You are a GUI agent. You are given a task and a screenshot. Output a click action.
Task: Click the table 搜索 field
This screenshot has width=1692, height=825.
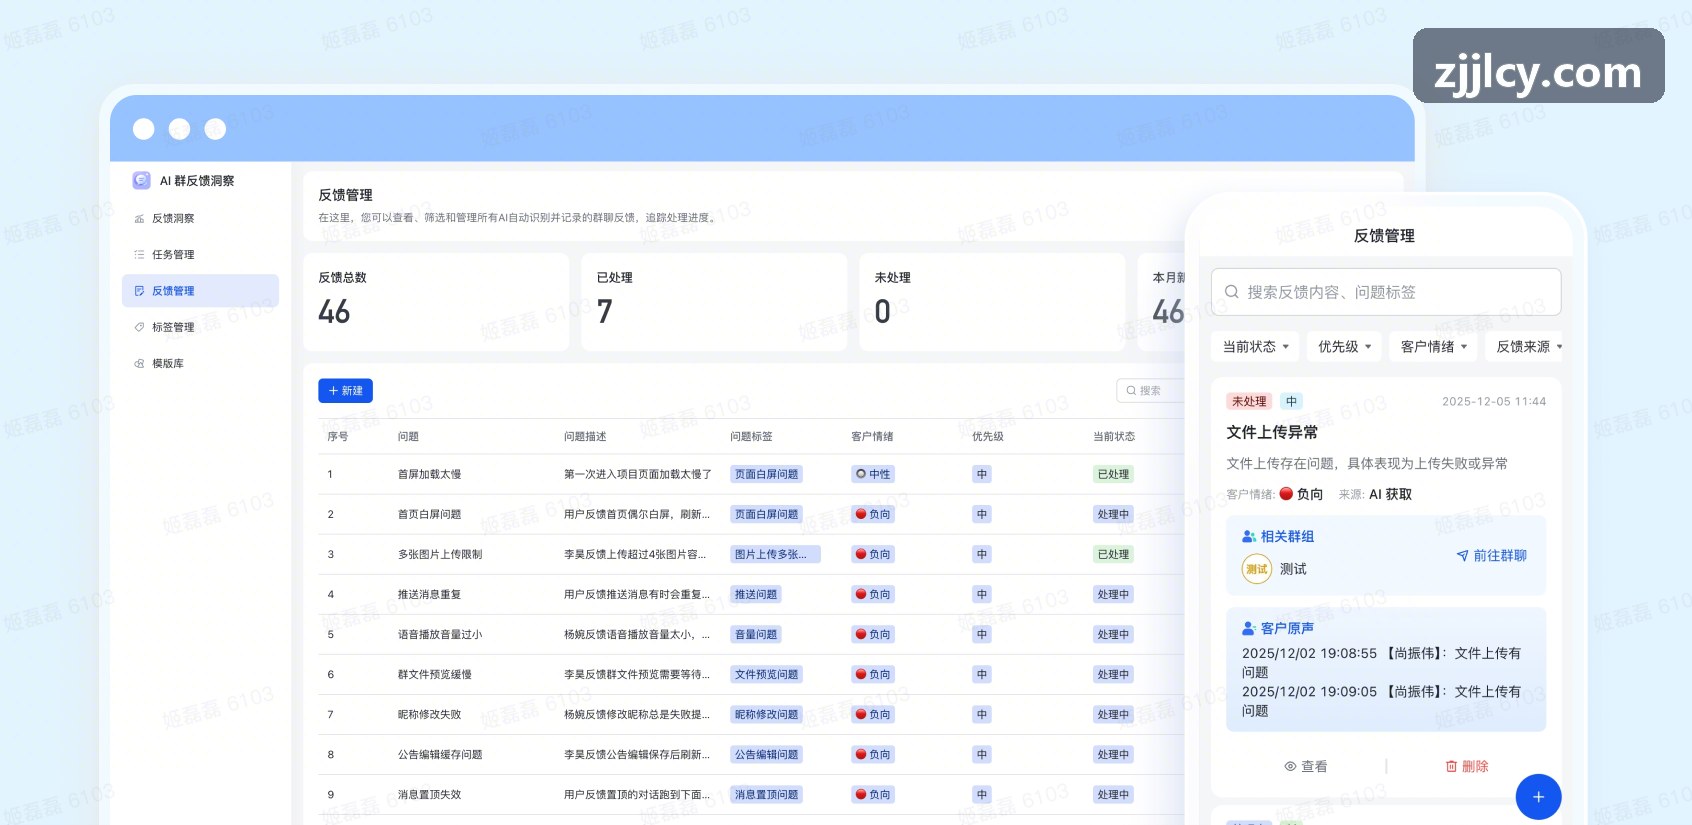coord(1152,391)
